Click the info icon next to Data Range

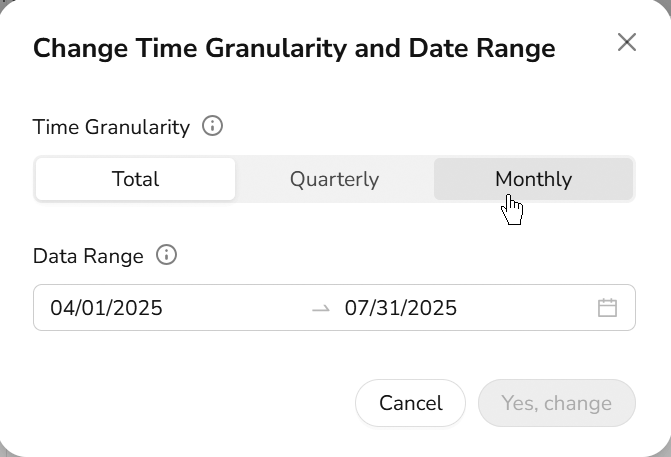(x=167, y=255)
